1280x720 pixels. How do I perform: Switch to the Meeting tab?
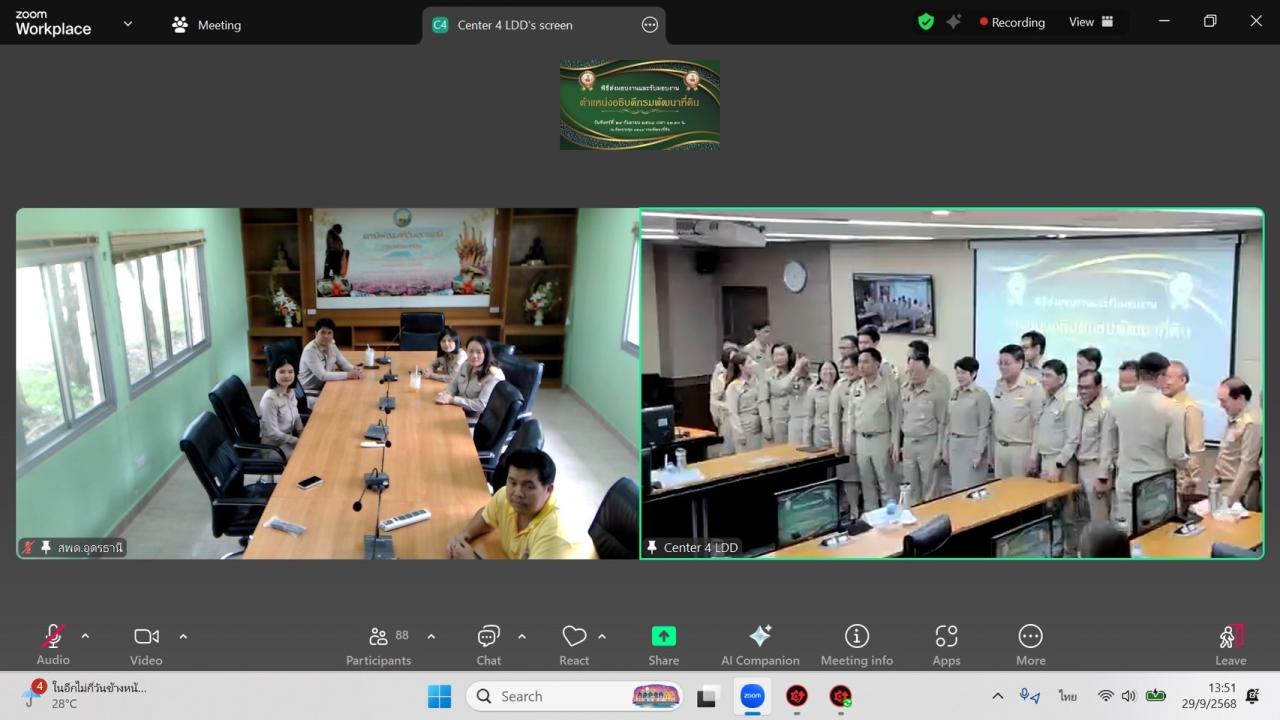point(207,25)
